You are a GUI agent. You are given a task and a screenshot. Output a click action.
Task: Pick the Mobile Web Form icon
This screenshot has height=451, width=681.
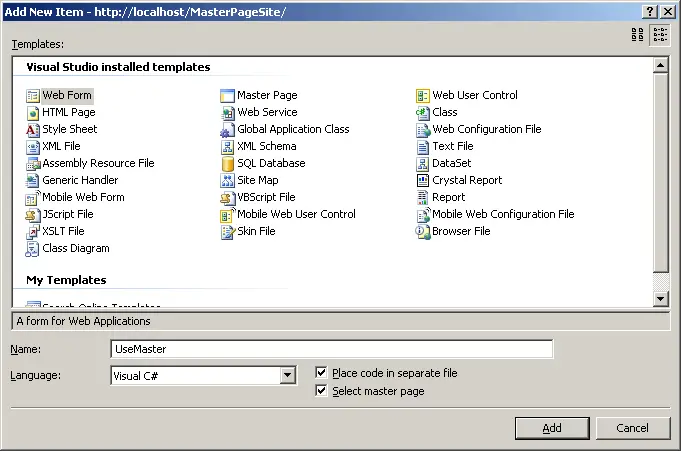pos(33,198)
